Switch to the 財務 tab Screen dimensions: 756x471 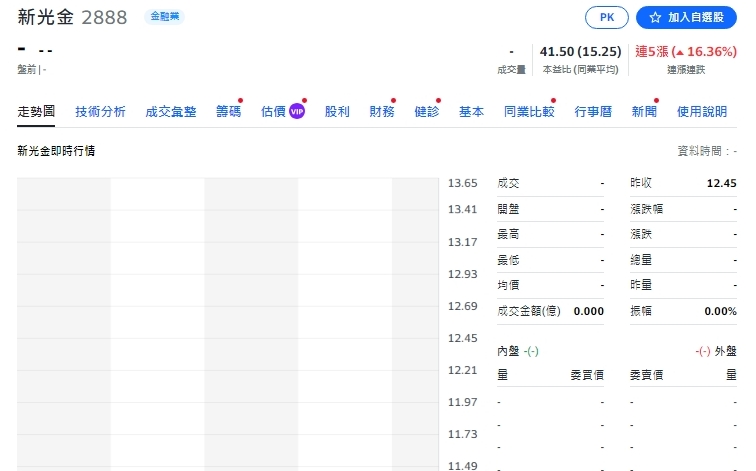coord(382,112)
